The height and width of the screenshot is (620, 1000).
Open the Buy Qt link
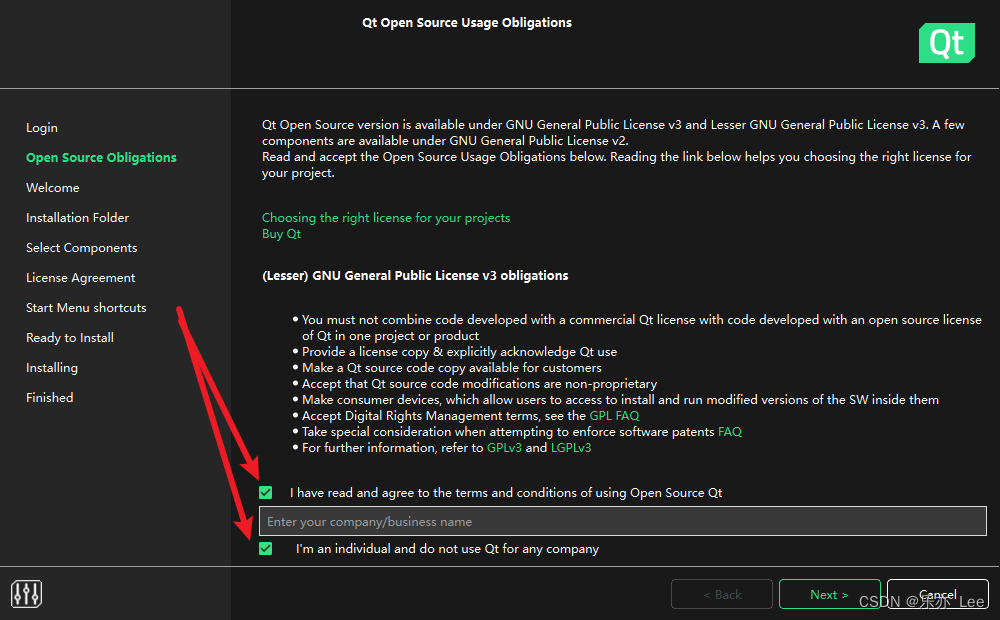coord(281,233)
